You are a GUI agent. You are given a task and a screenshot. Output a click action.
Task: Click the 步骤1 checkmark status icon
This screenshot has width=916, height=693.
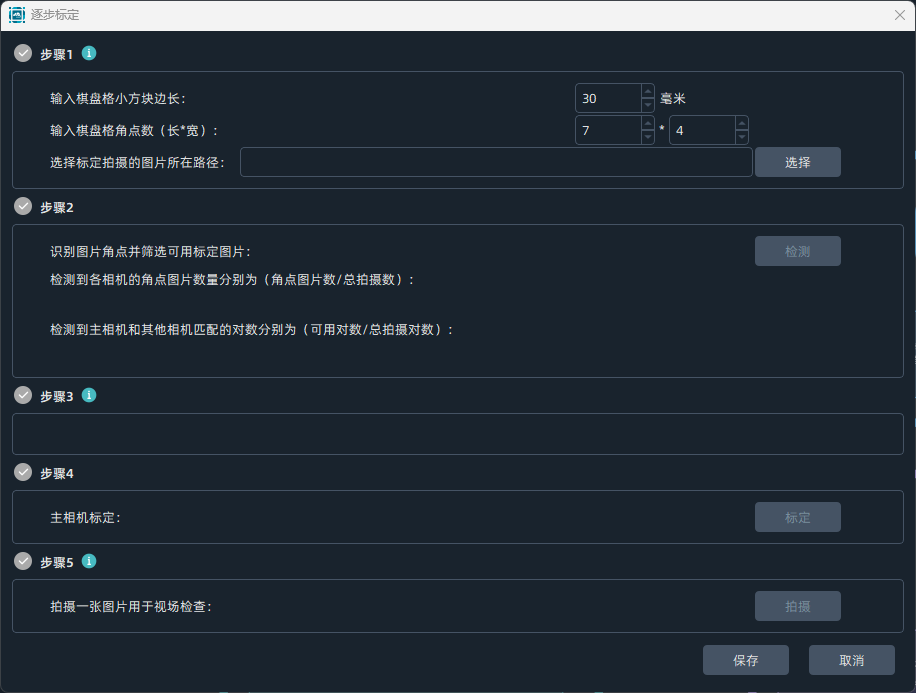[23, 53]
